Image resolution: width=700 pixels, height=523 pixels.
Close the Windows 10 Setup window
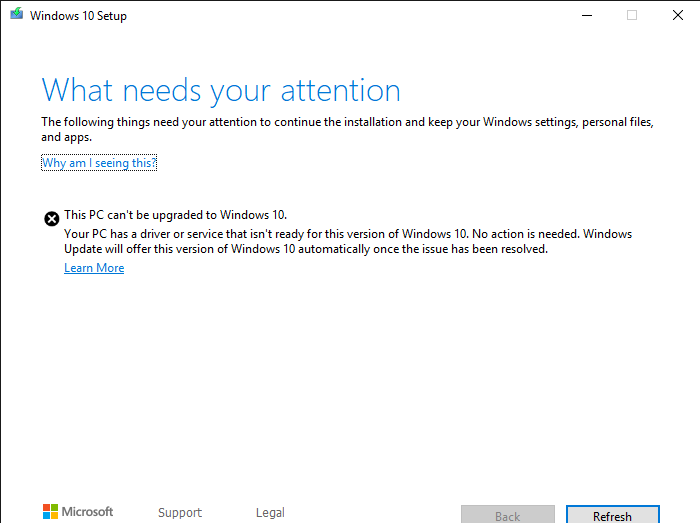tap(678, 16)
